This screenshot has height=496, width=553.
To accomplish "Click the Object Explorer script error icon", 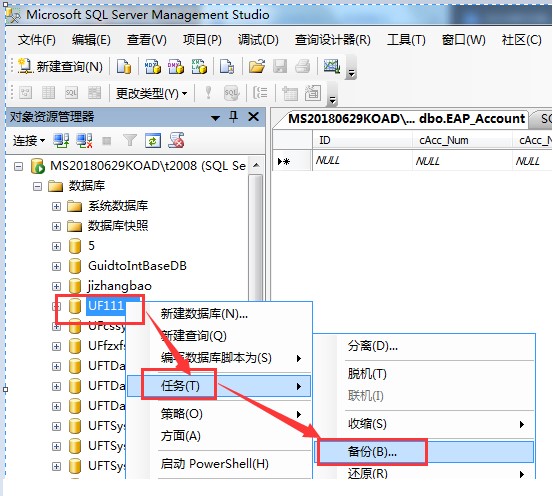I will coord(176,140).
